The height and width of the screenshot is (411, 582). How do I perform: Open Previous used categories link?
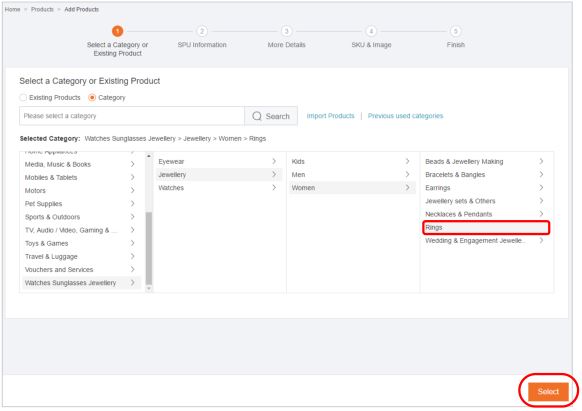(405, 116)
